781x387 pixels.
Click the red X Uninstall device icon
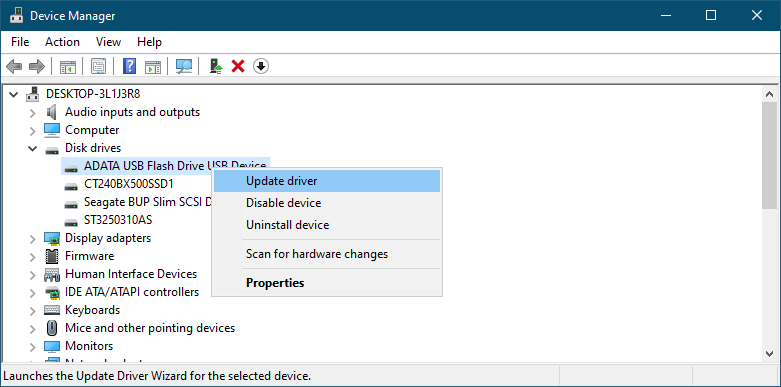click(x=238, y=66)
